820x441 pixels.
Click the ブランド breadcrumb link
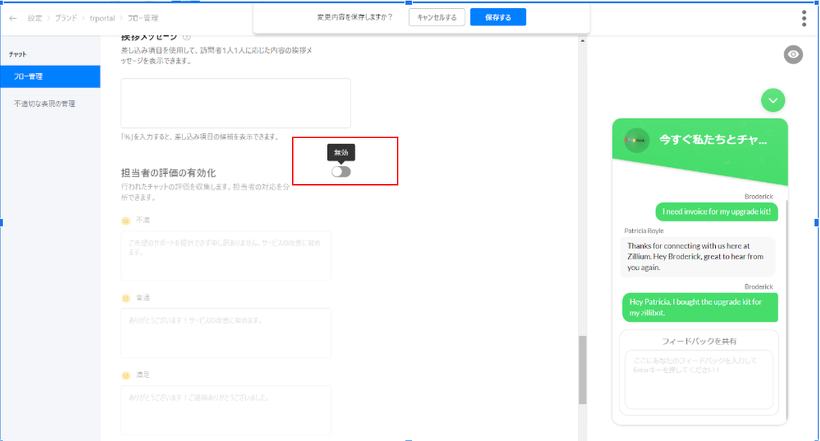68,18
